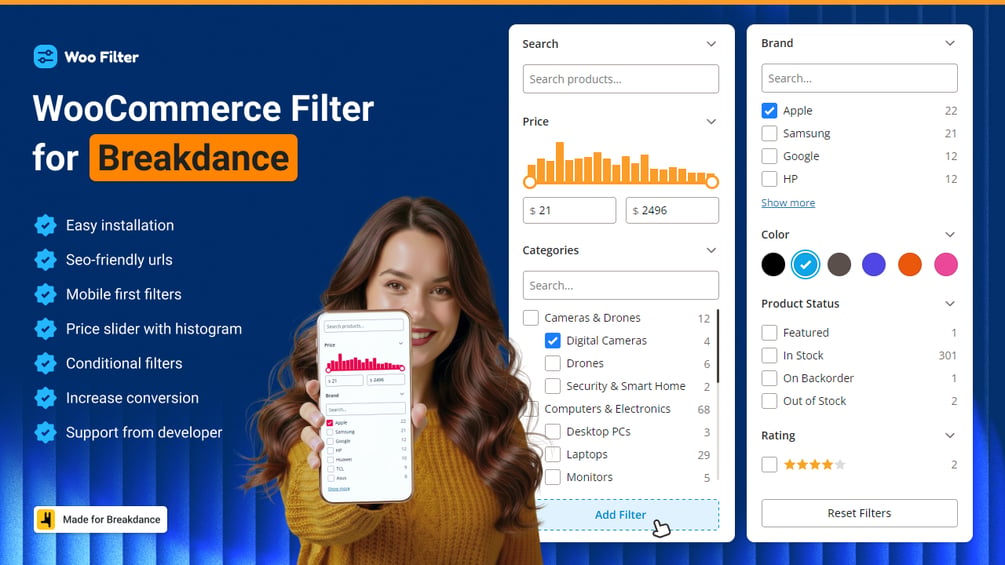Click the WooCommerce Filter heading
Screen dimensions: 1005x565
[x=203, y=108]
